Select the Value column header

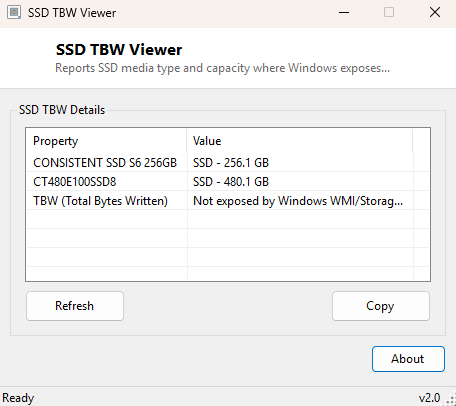300,141
